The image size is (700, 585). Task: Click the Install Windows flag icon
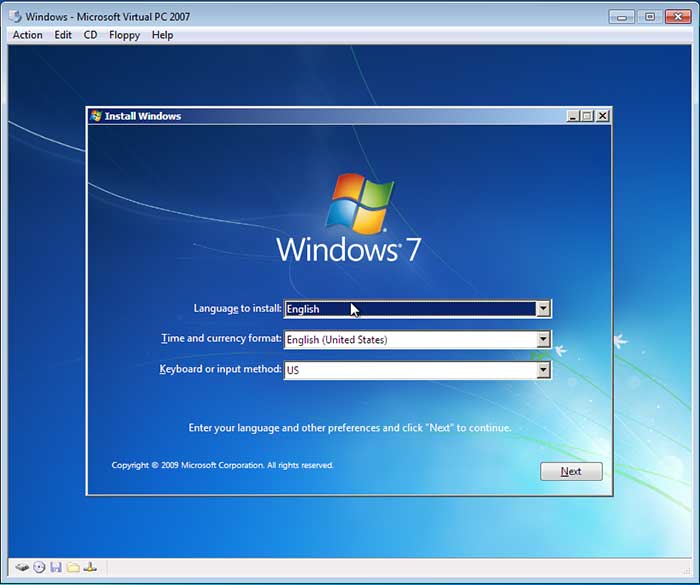pos(96,116)
